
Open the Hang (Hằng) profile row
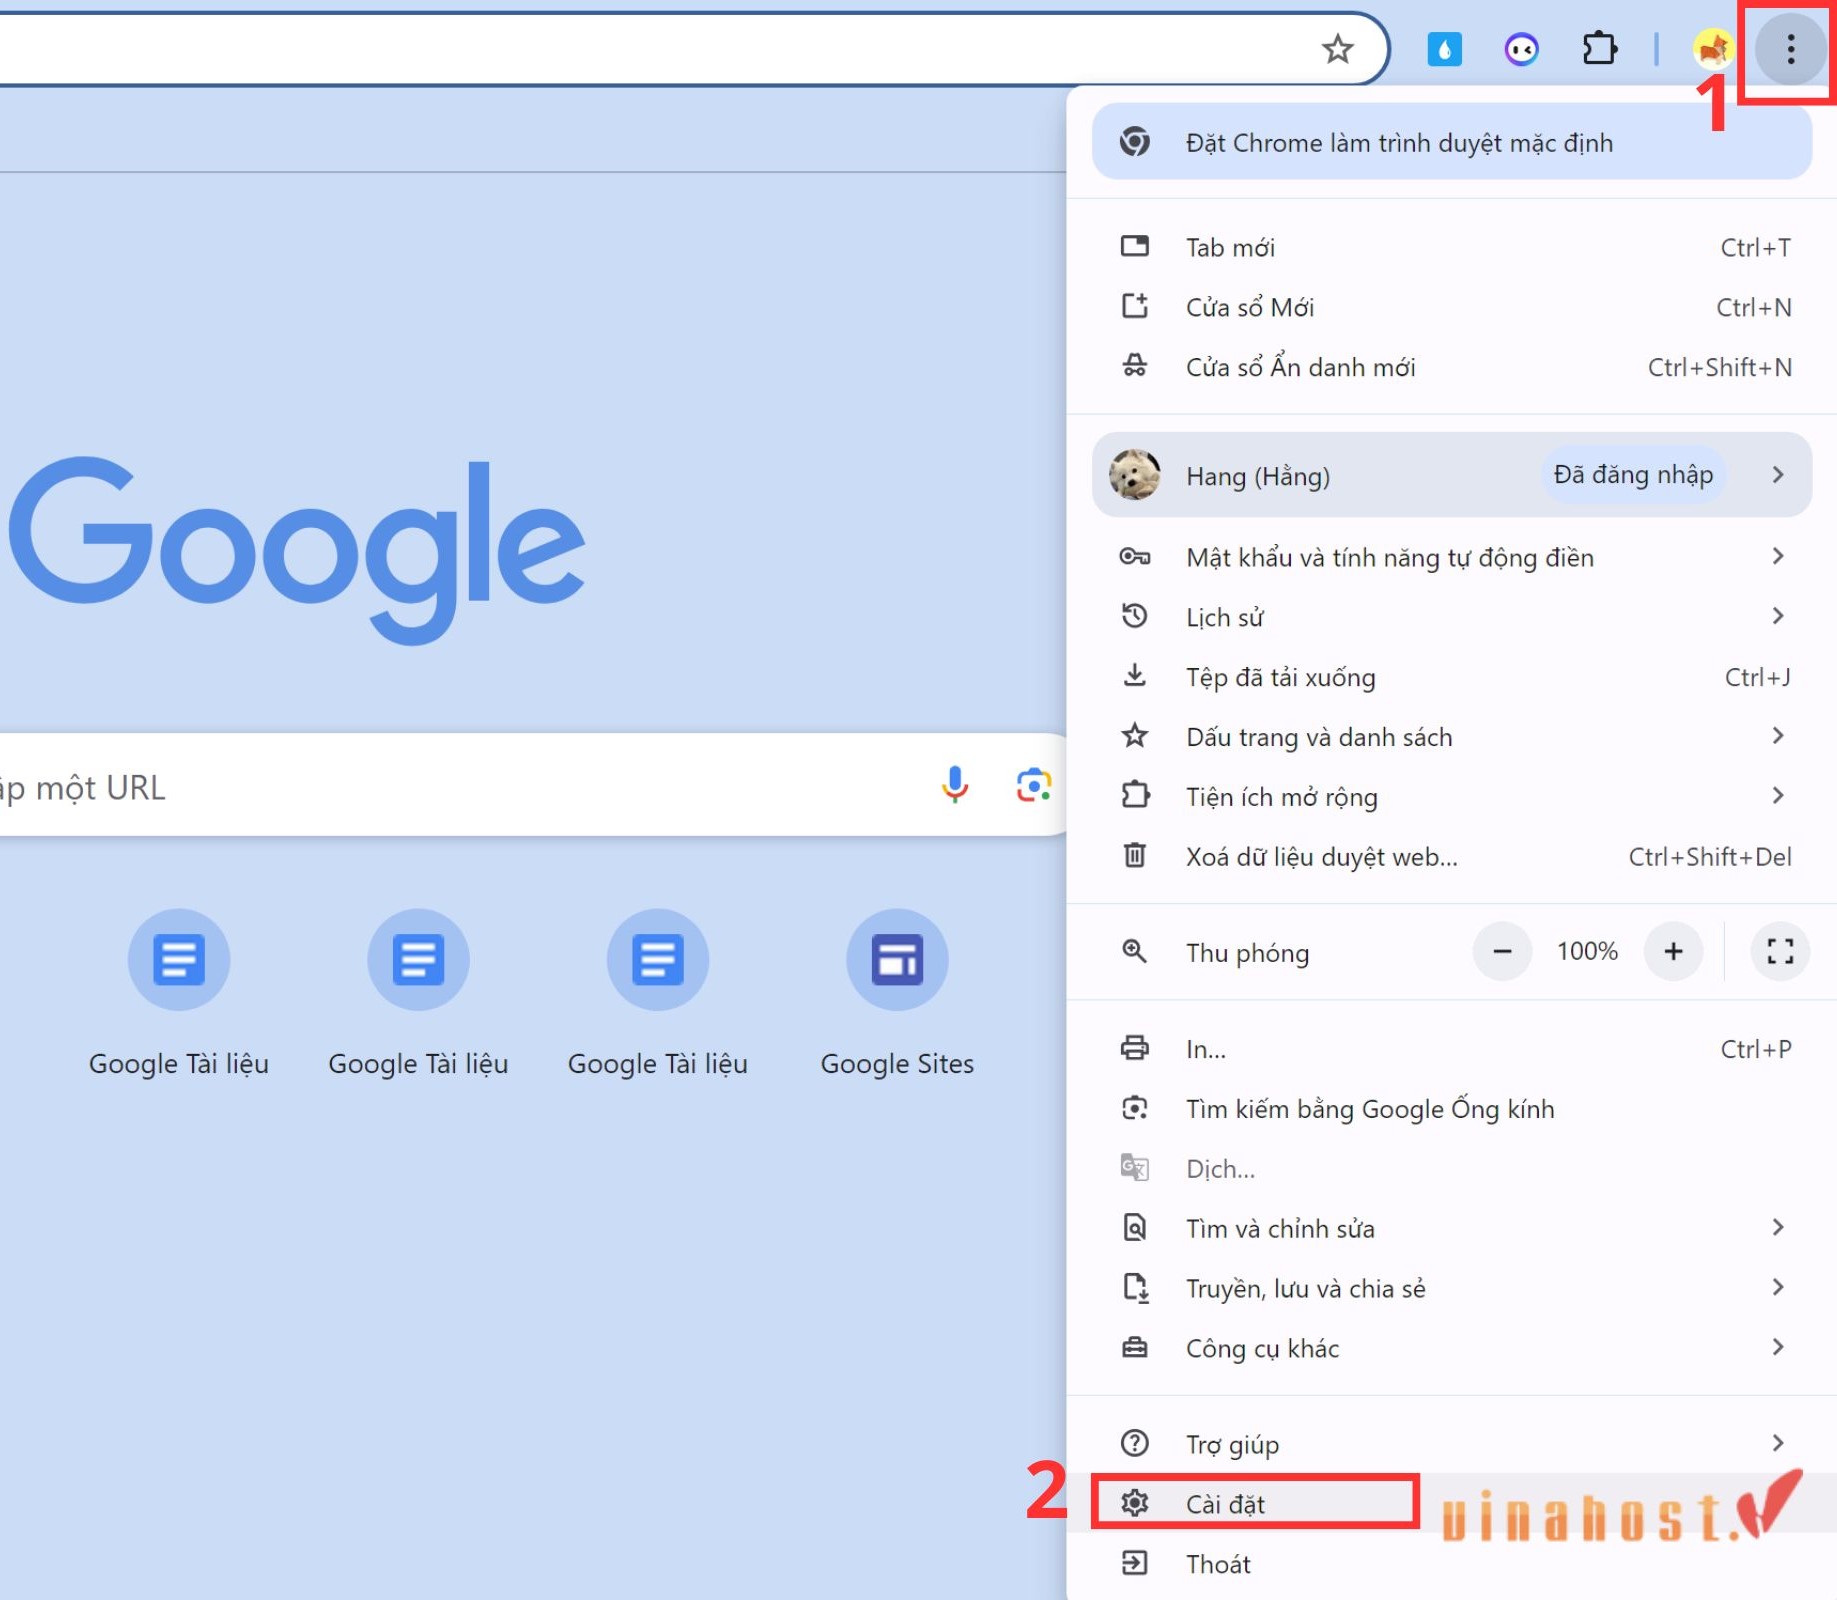(x=1452, y=475)
